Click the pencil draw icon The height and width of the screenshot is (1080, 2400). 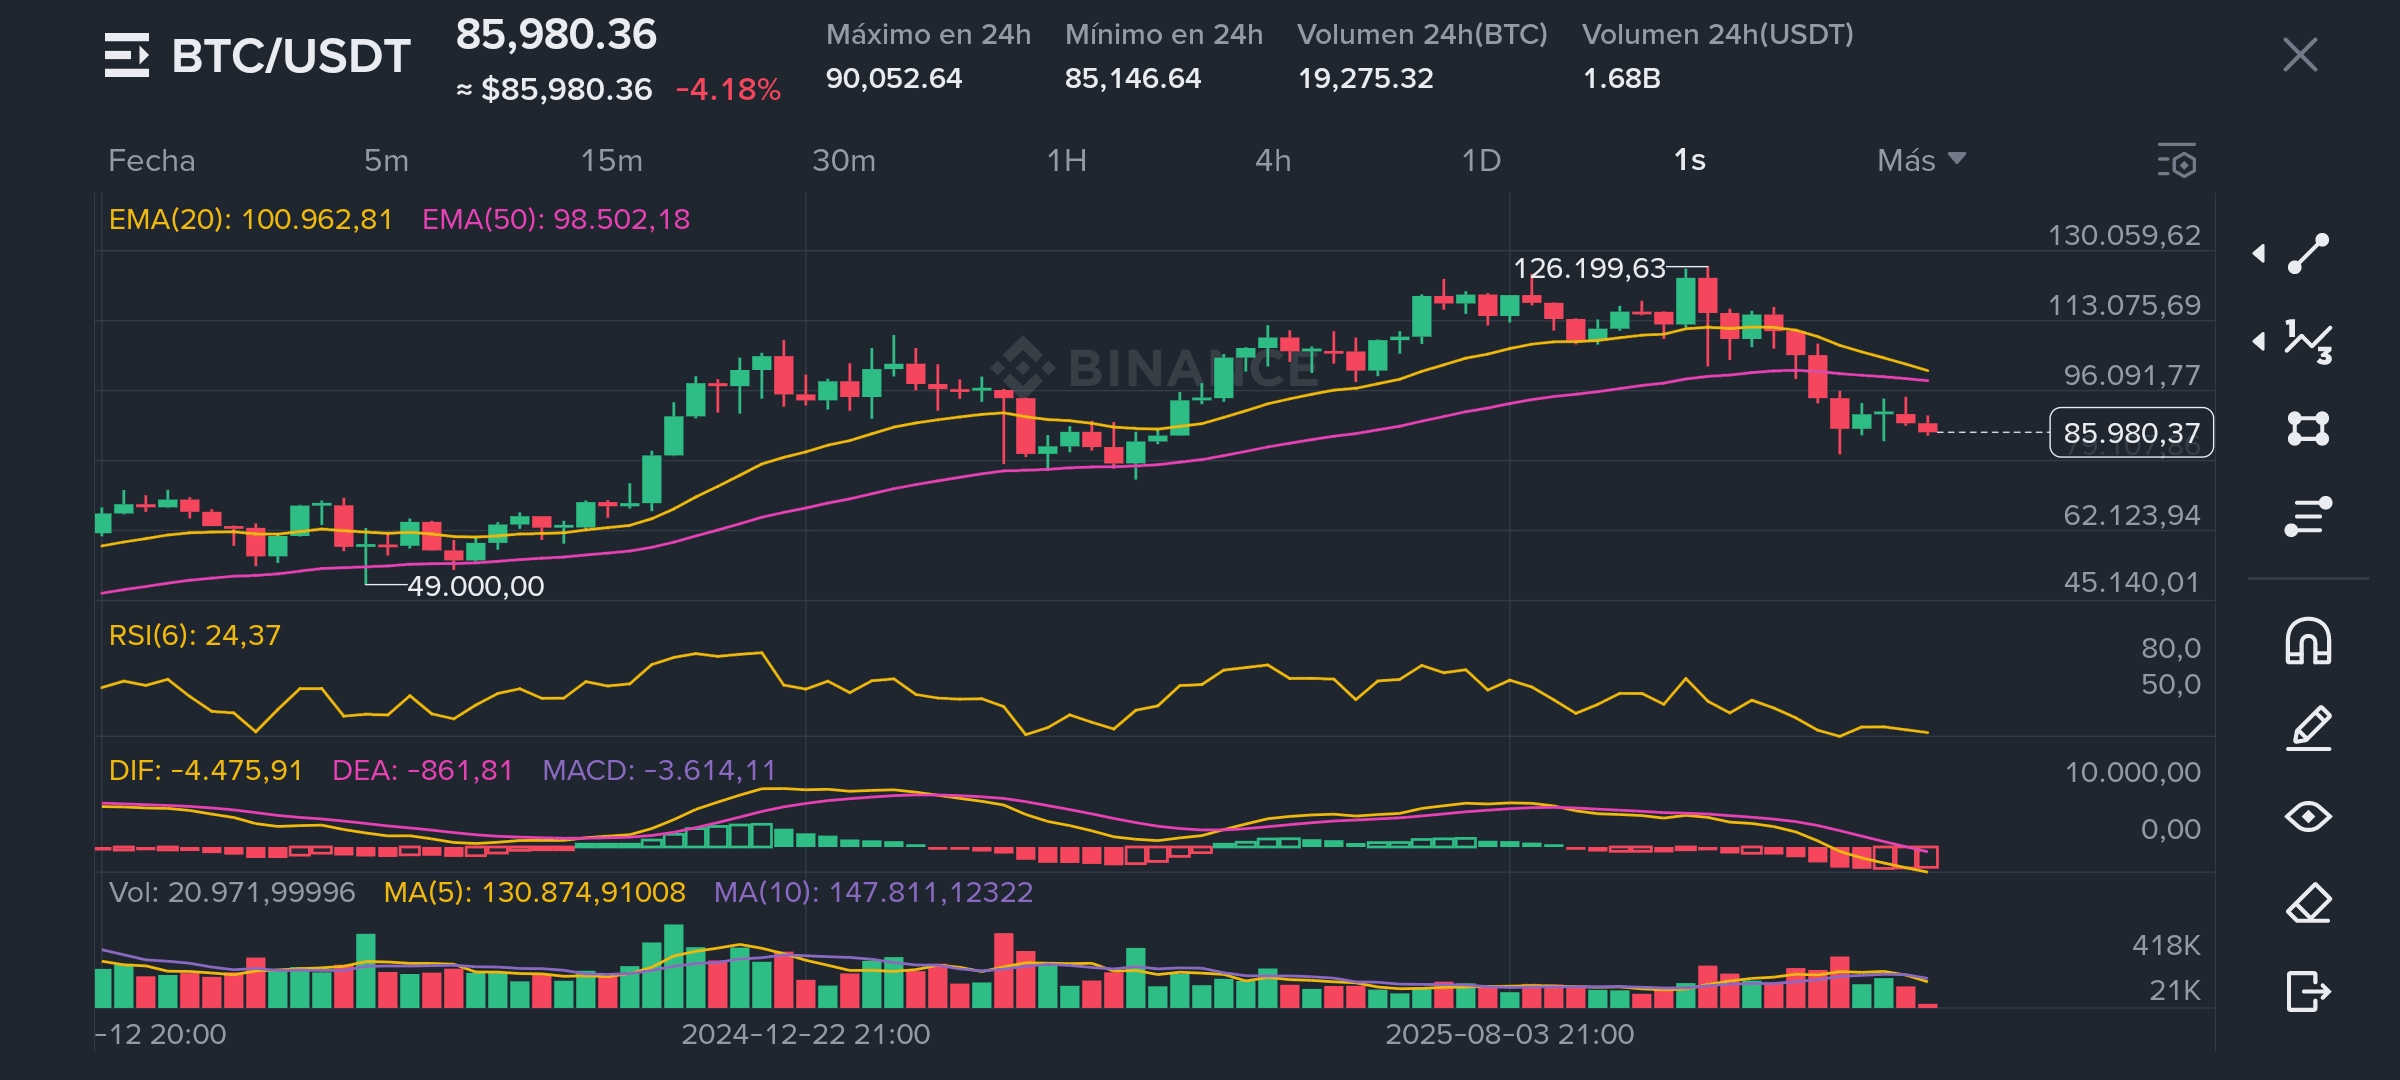click(x=2308, y=728)
